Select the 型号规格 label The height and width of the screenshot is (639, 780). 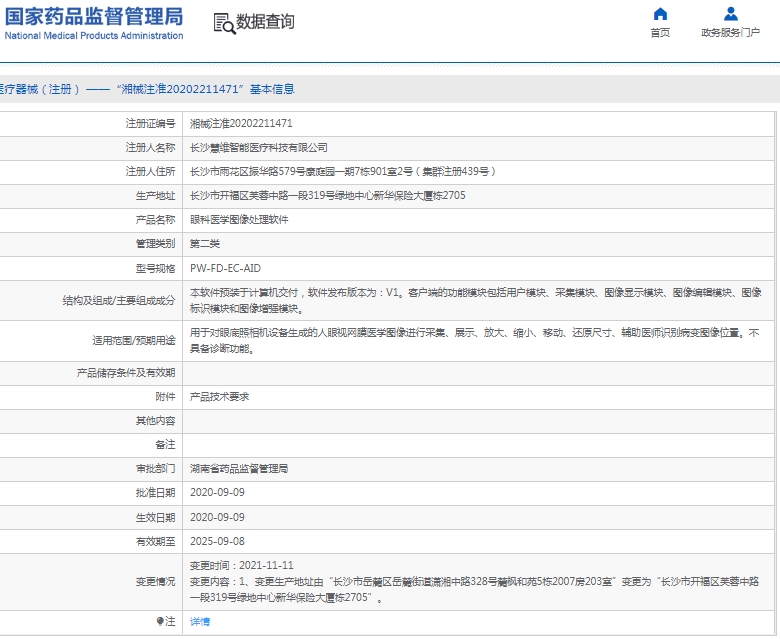(155, 269)
